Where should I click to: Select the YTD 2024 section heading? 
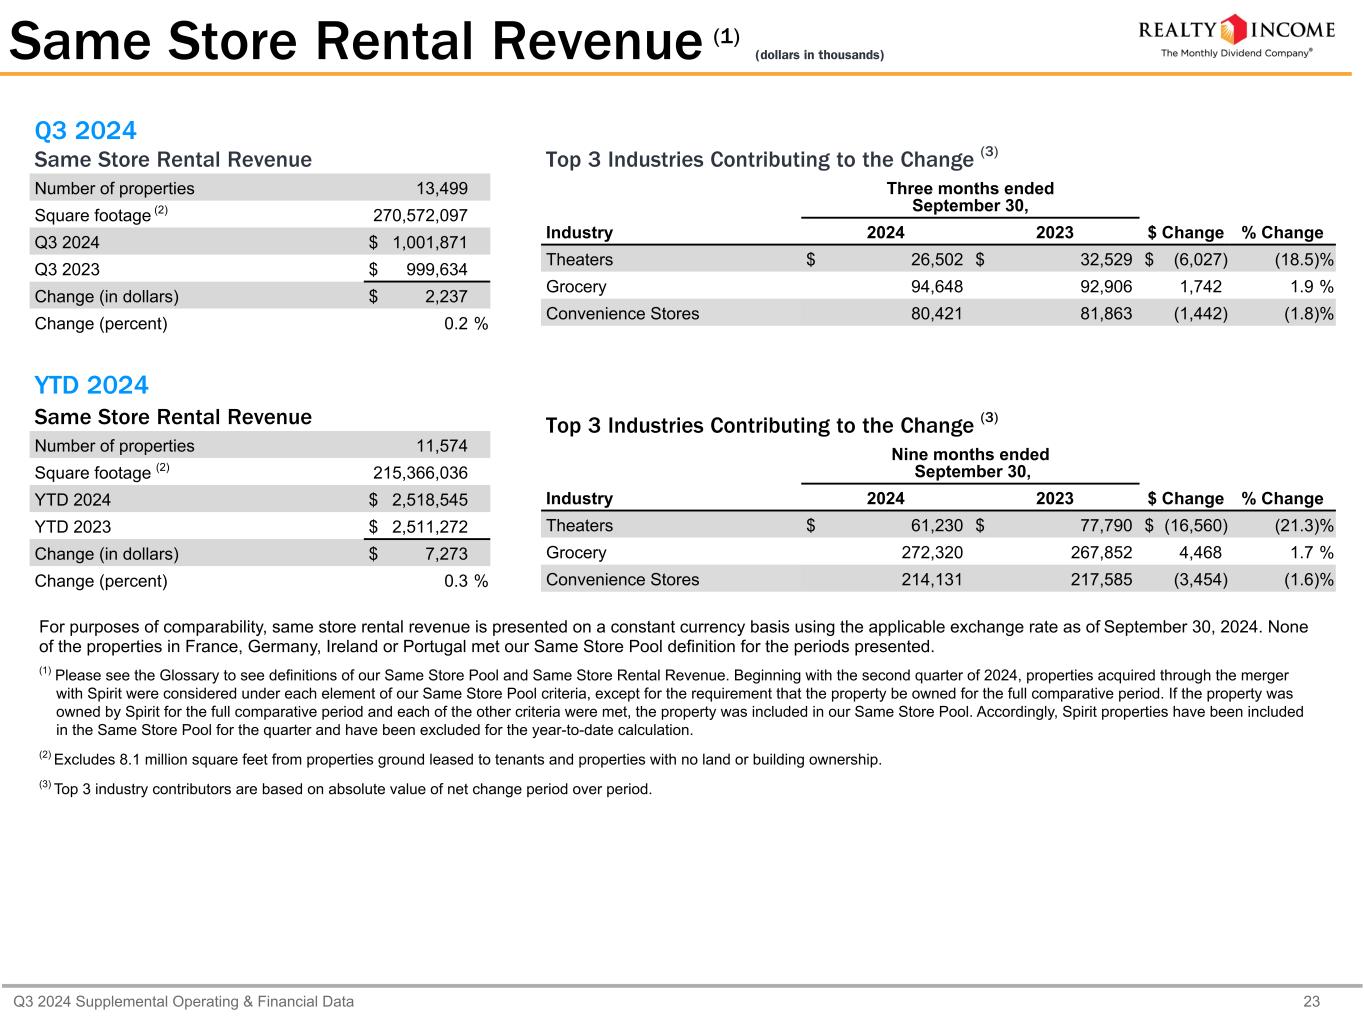(x=91, y=385)
